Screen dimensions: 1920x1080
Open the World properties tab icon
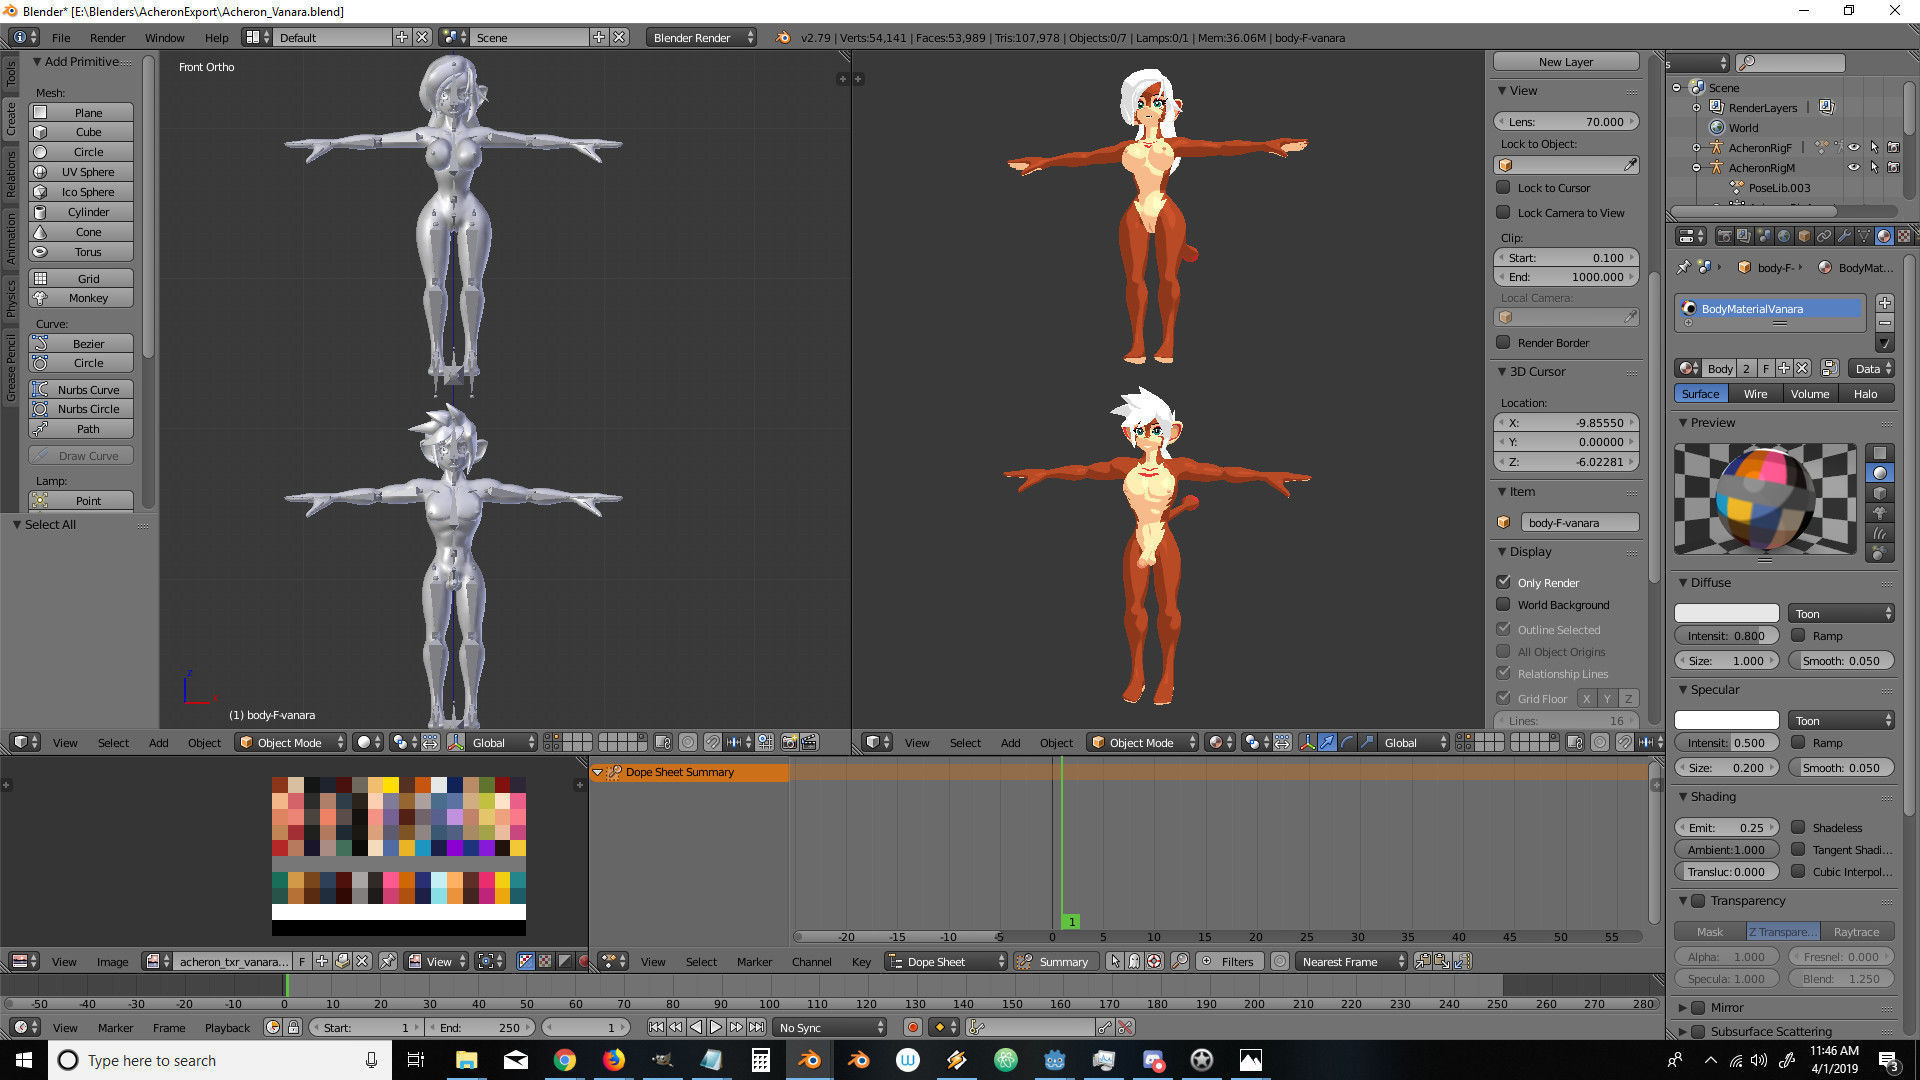coord(1784,236)
